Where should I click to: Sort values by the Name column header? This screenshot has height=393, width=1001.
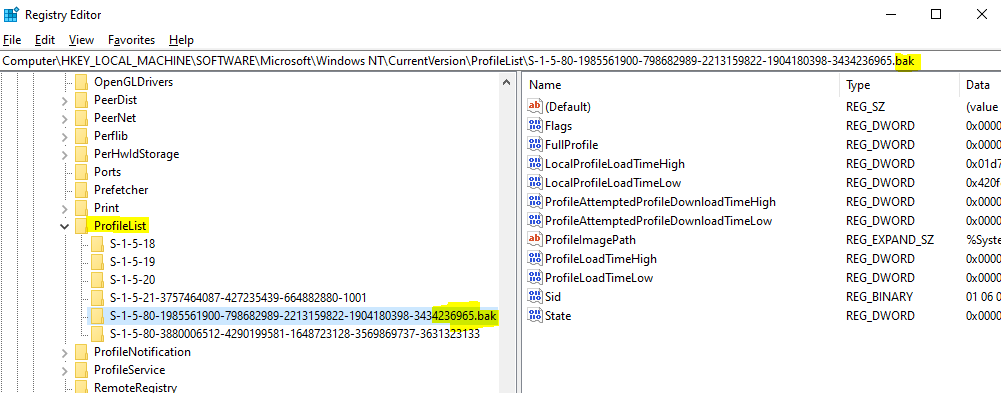(681, 85)
